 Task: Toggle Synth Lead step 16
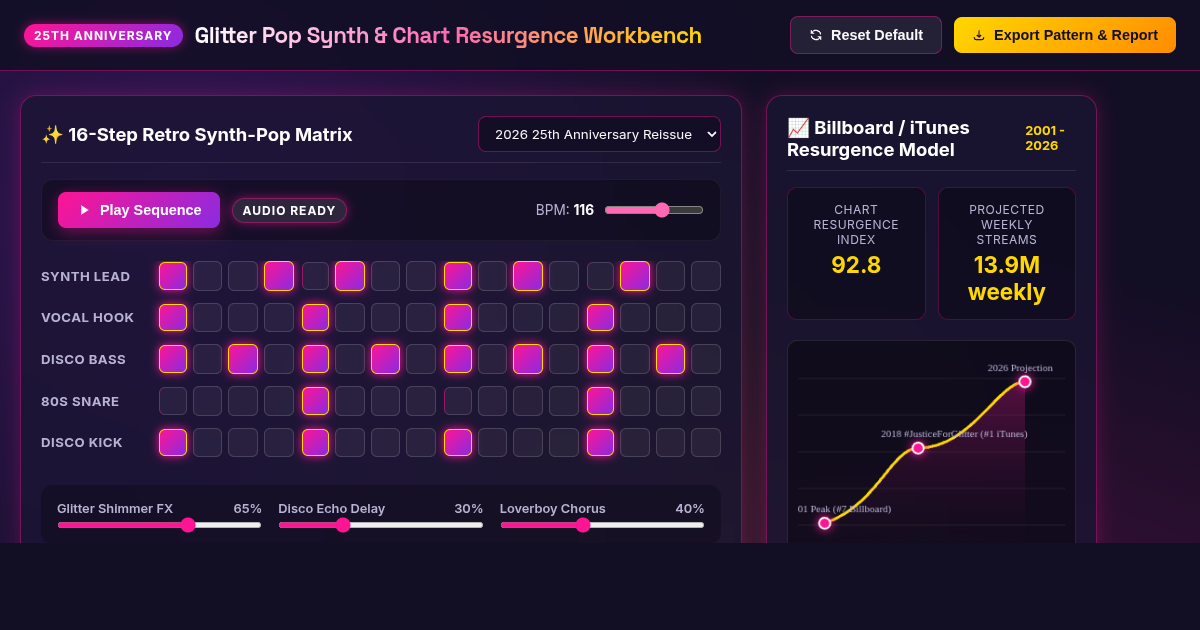tap(706, 276)
